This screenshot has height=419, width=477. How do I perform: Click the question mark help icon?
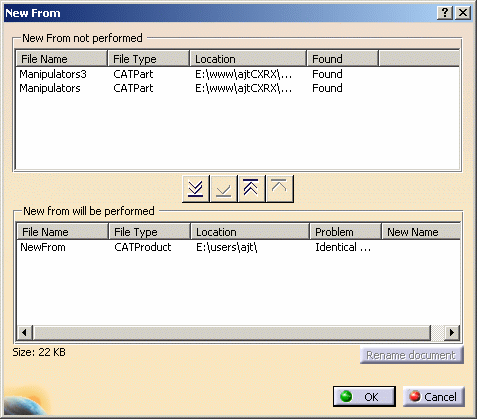pyautogui.click(x=445, y=13)
